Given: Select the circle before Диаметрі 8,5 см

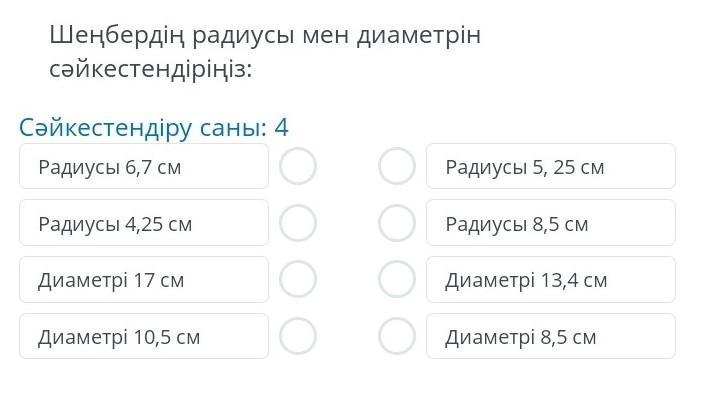Looking at the screenshot, I should click(397, 337).
